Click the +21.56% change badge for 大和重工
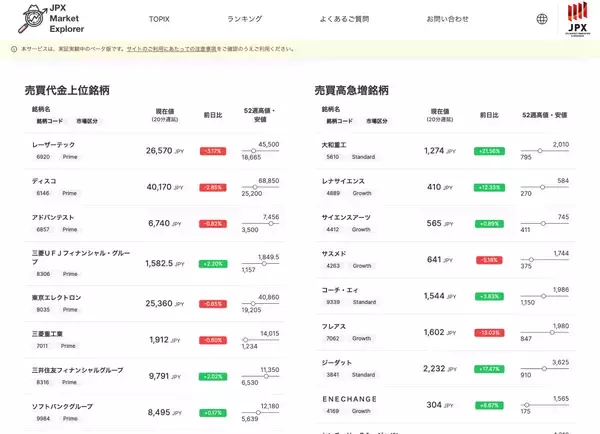The height and width of the screenshot is (434, 600). pyautogui.click(x=489, y=151)
